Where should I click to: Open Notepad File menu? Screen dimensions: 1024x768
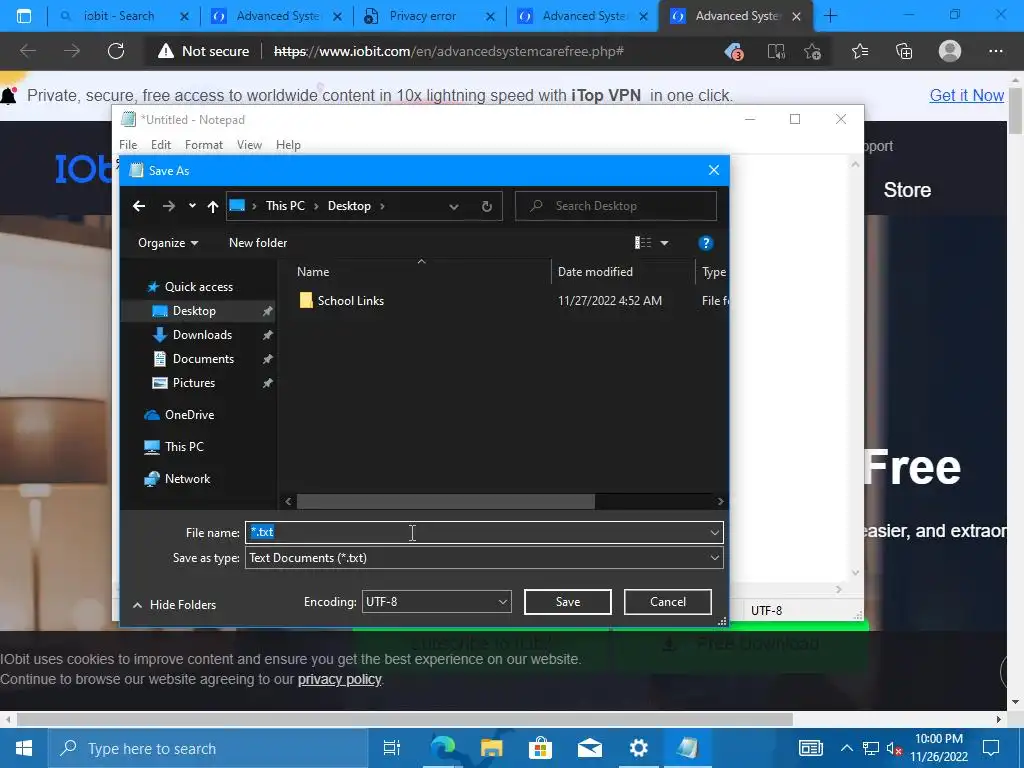pyautogui.click(x=128, y=145)
